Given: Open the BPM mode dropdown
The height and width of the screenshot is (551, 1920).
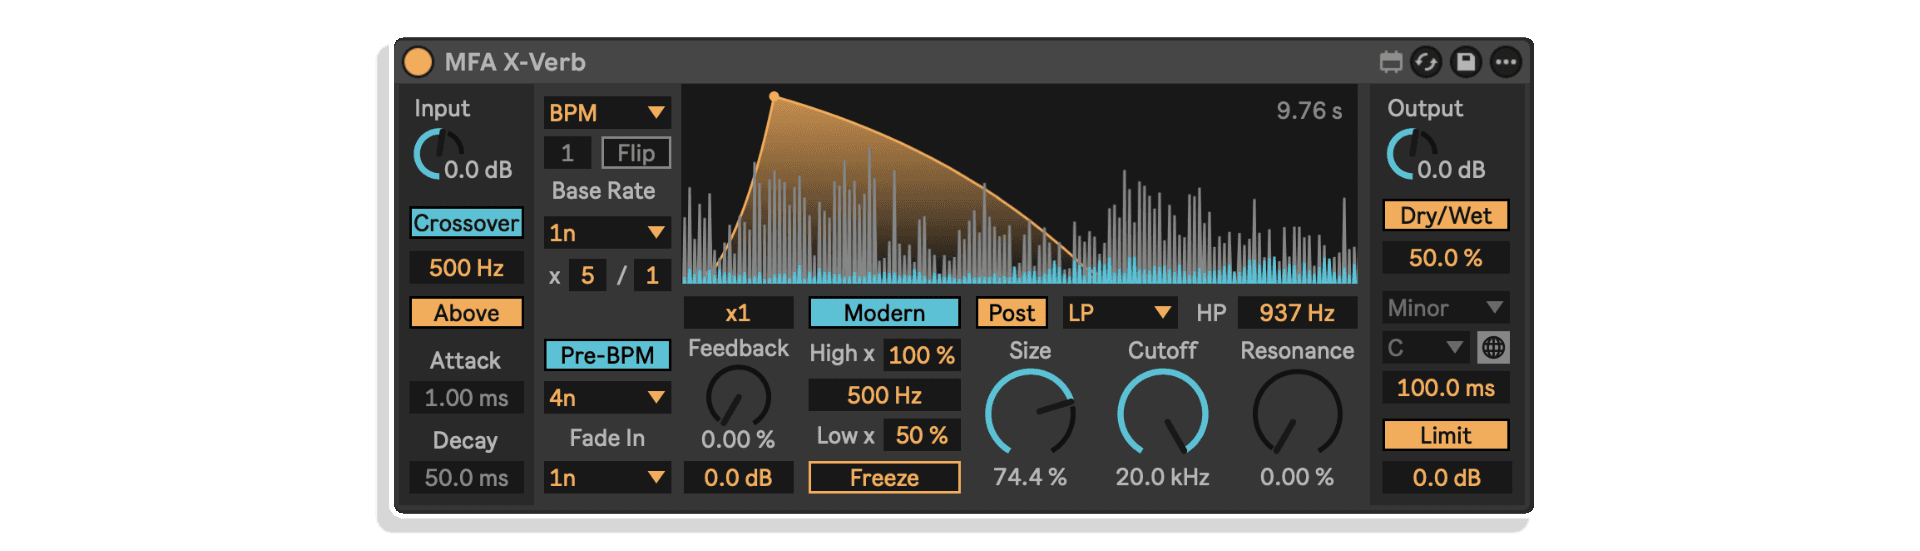Looking at the screenshot, I should point(607,113).
